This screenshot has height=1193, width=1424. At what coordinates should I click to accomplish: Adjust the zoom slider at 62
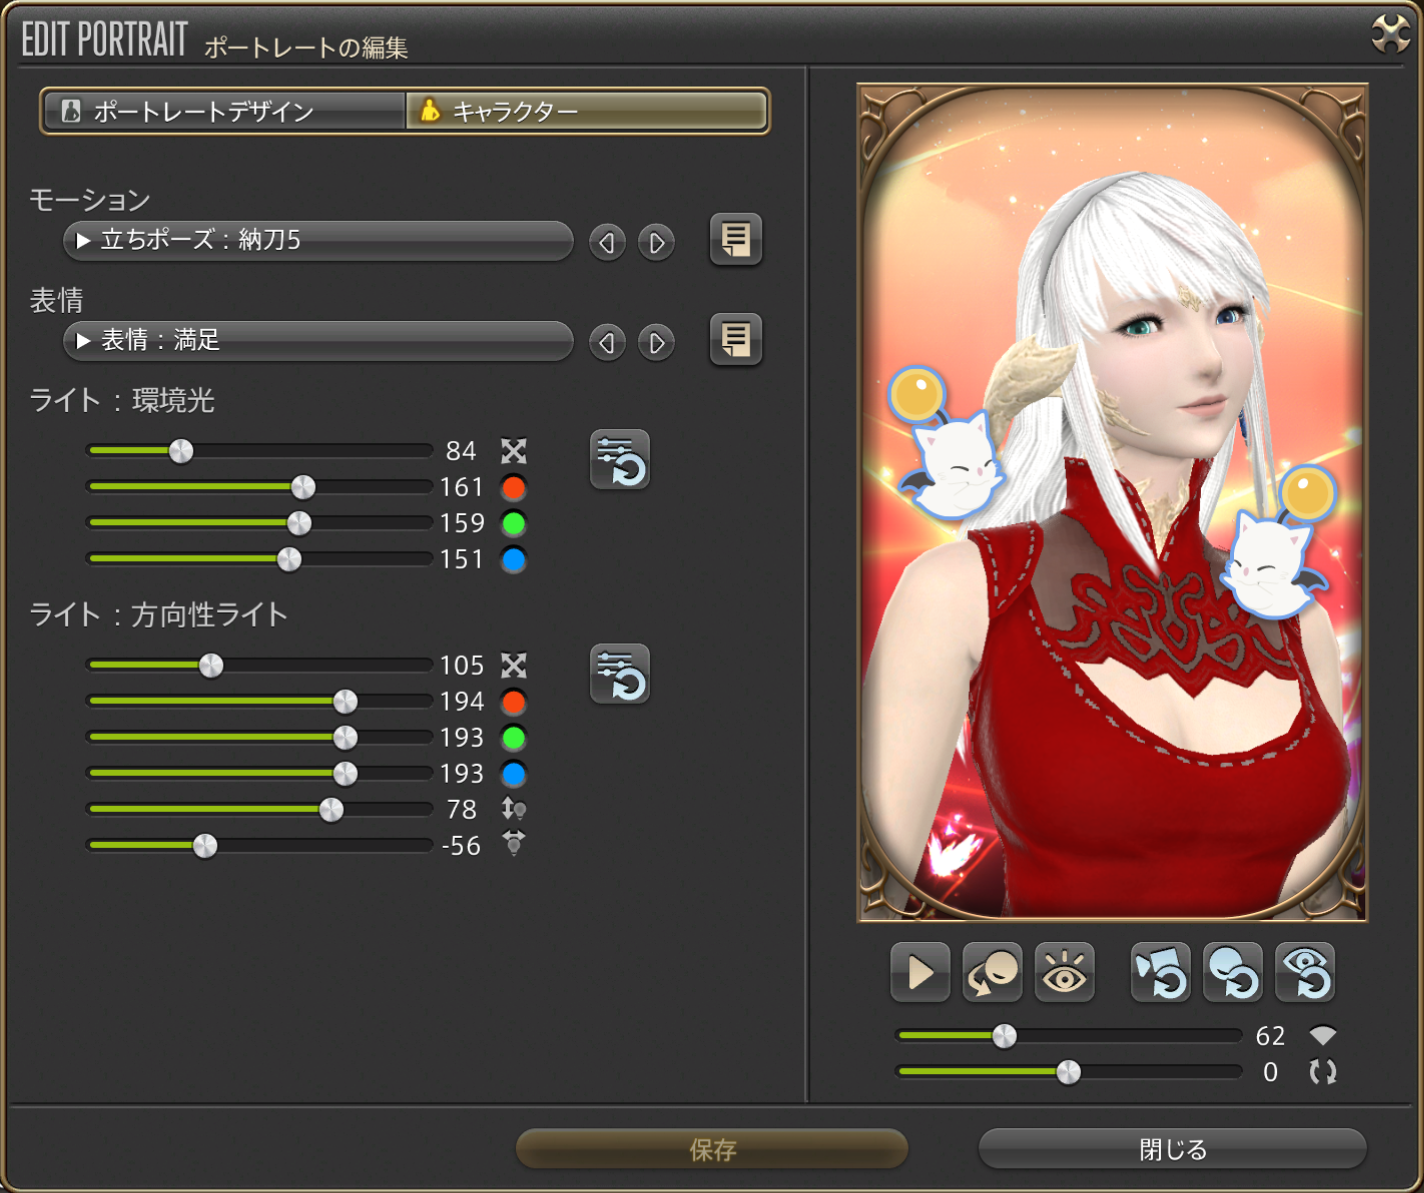click(1068, 1036)
